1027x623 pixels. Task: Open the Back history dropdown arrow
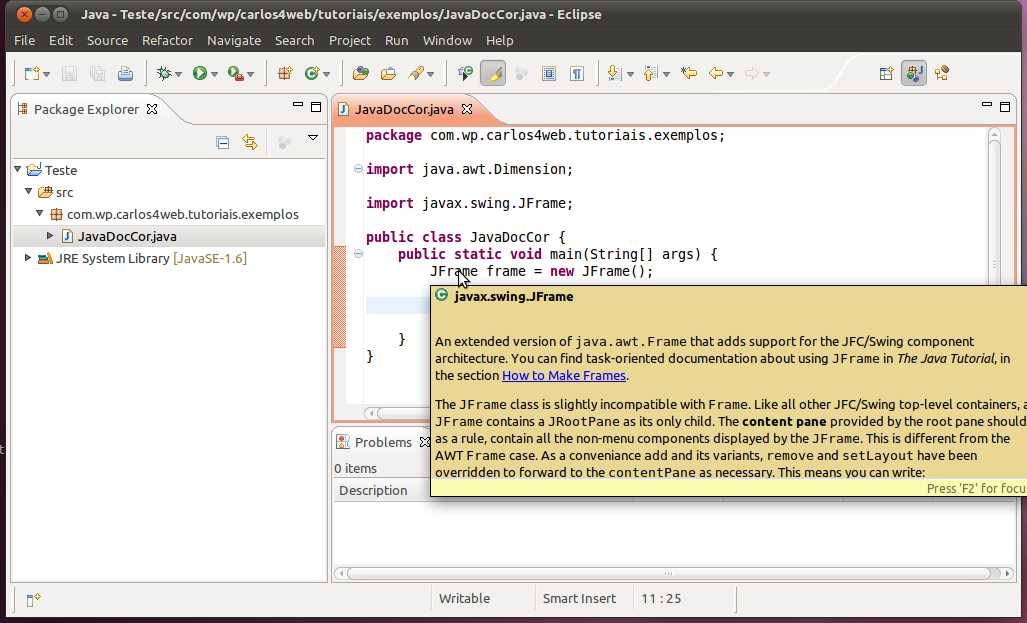point(730,75)
